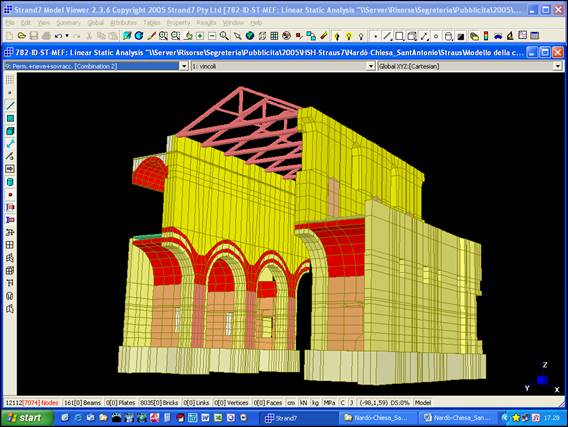Toggle beam display line in top toolbar
Image resolution: width=568 pixels, height=427 pixels.
387,36
